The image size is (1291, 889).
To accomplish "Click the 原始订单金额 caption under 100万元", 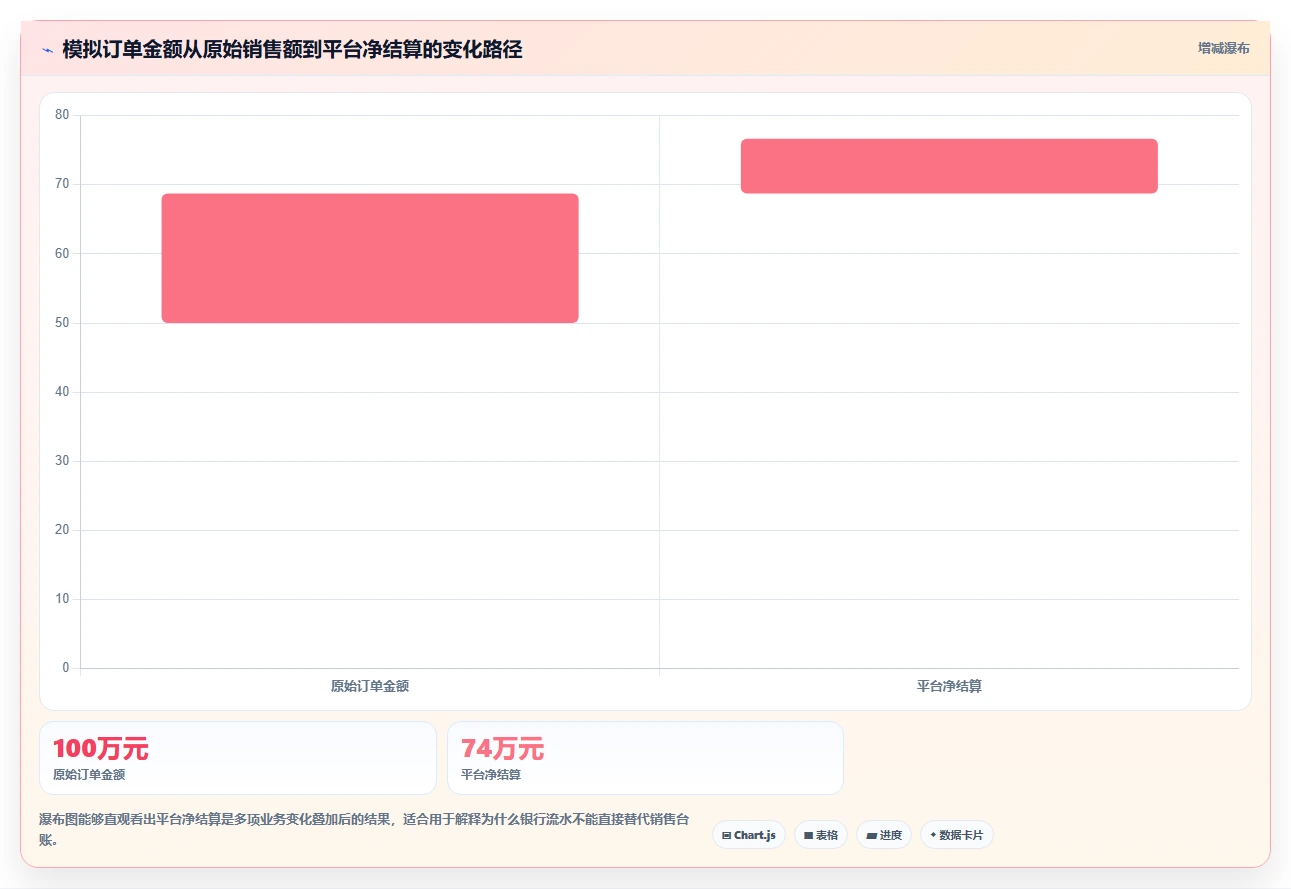I will point(89,774).
